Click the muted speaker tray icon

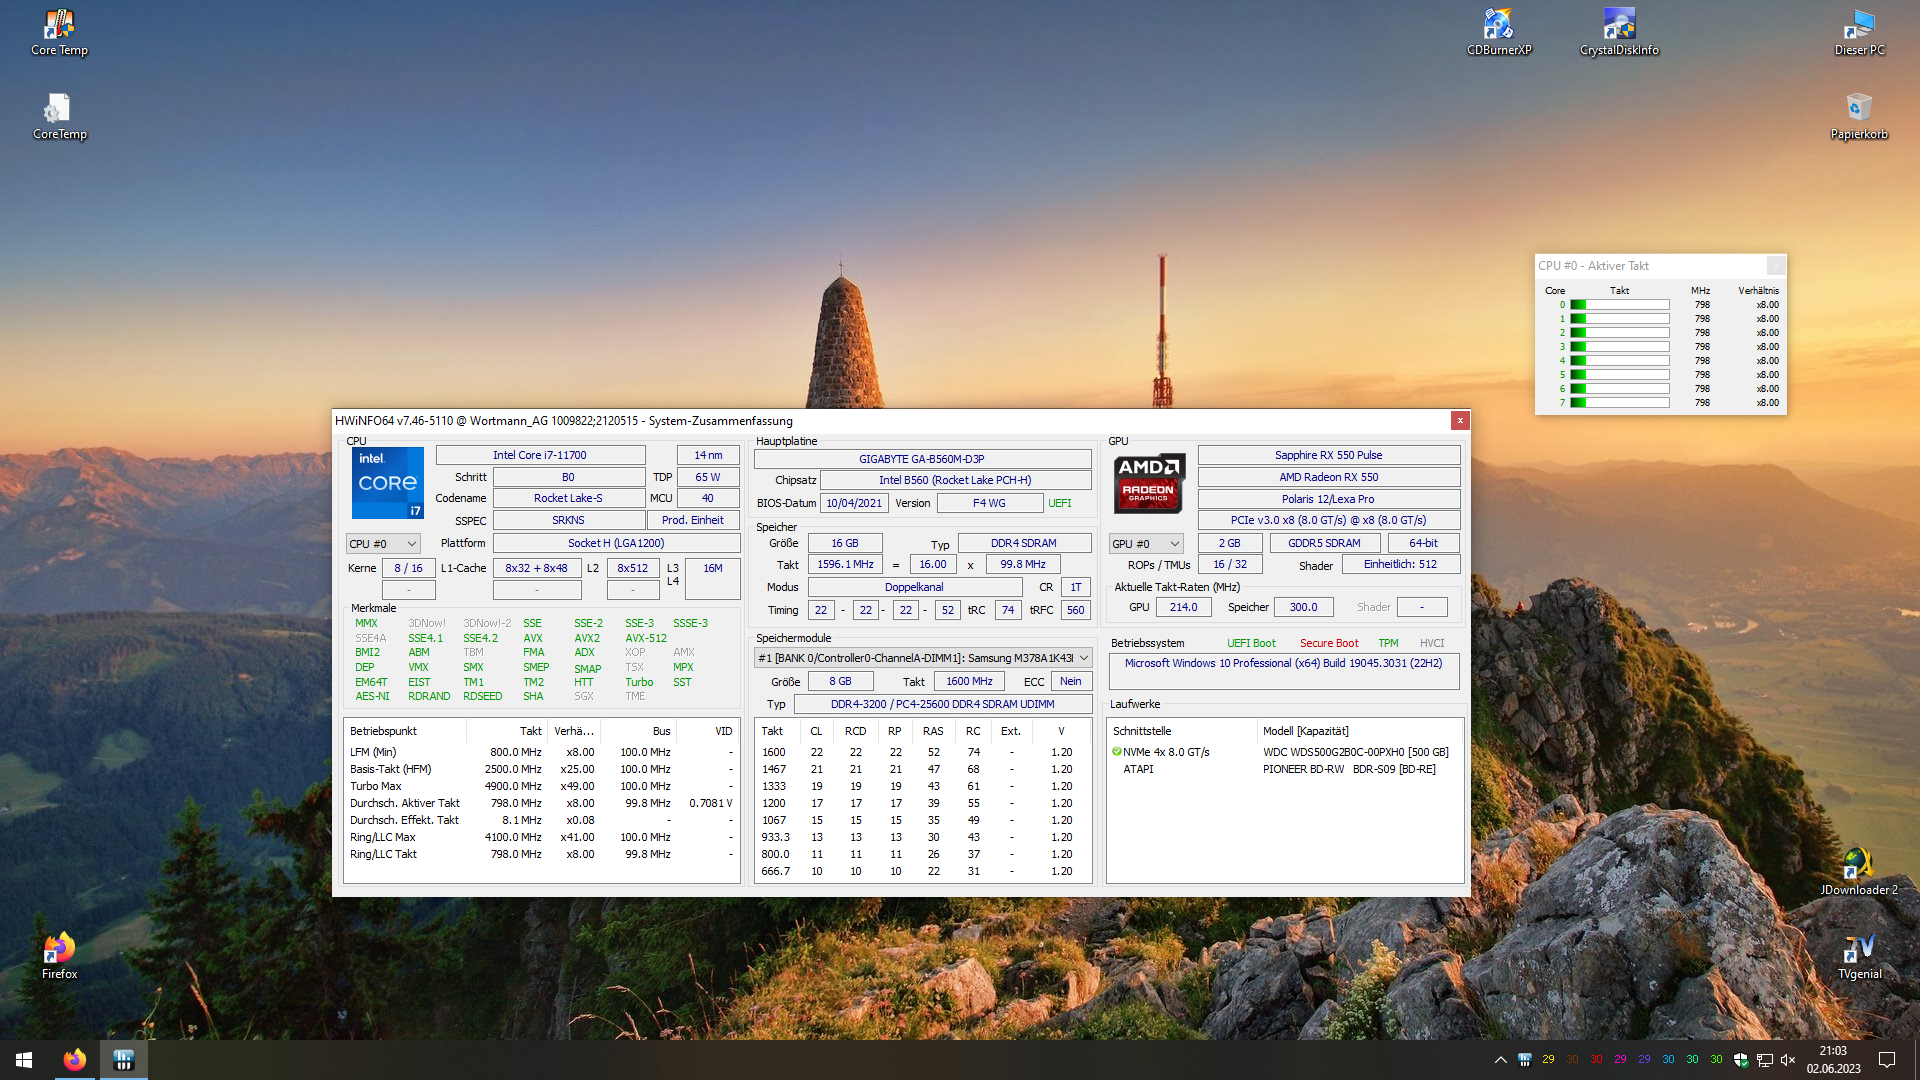tap(1788, 1060)
